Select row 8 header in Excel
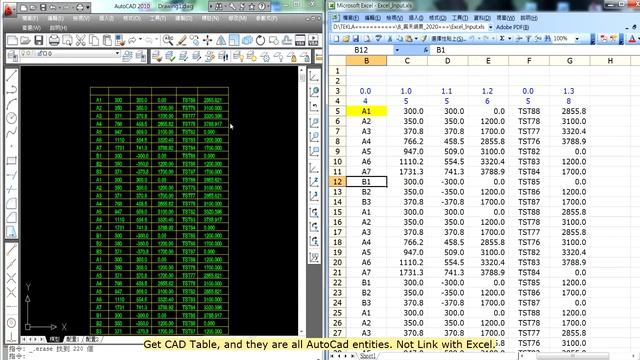 [x=337, y=141]
